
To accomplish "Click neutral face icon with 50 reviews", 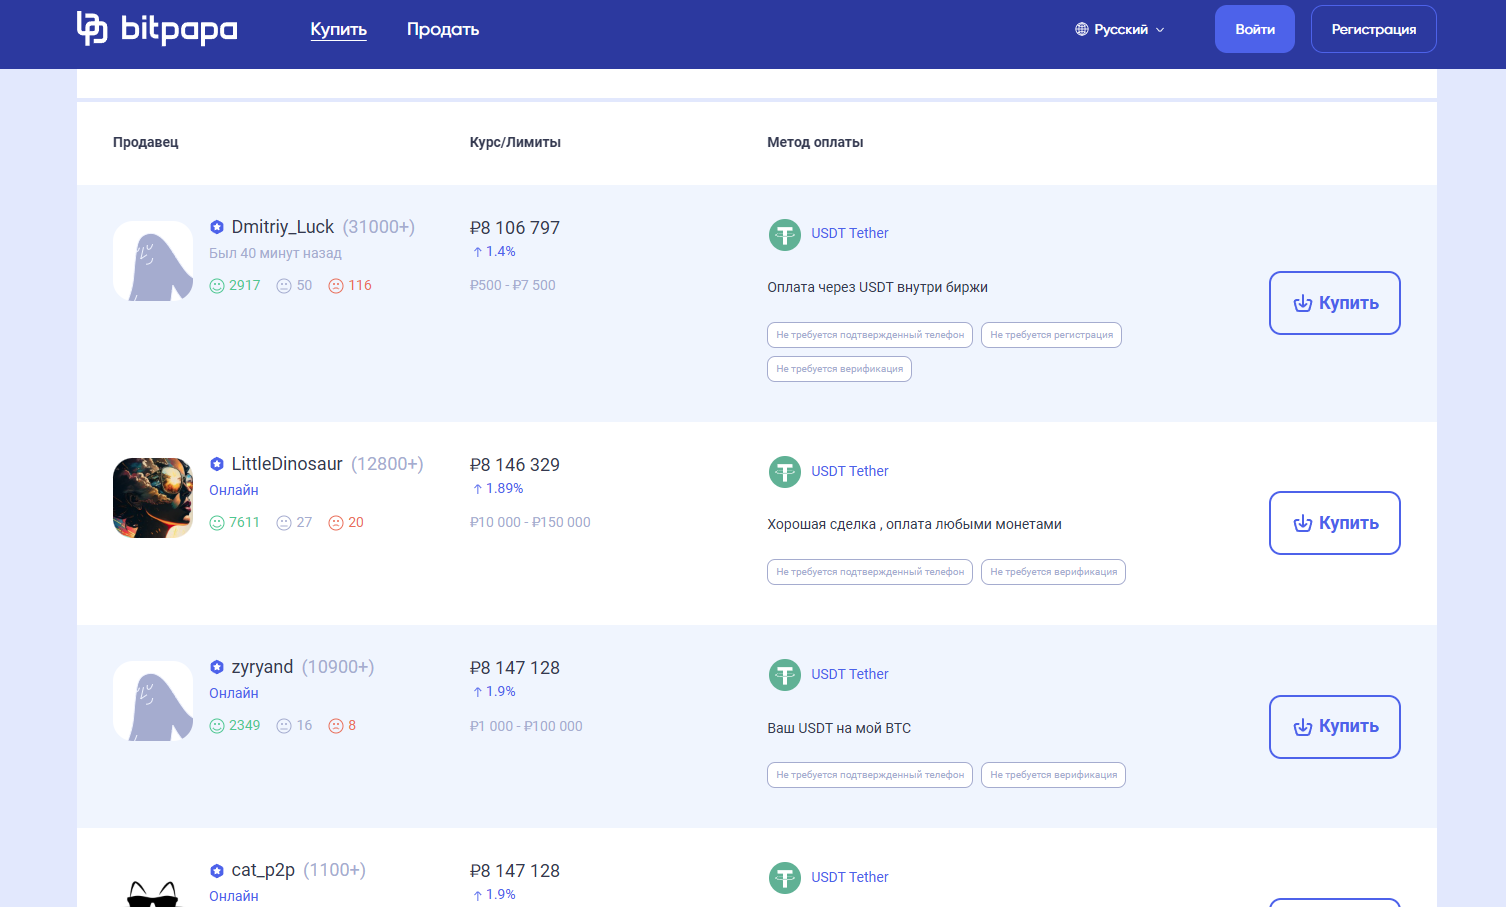I will click(284, 286).
